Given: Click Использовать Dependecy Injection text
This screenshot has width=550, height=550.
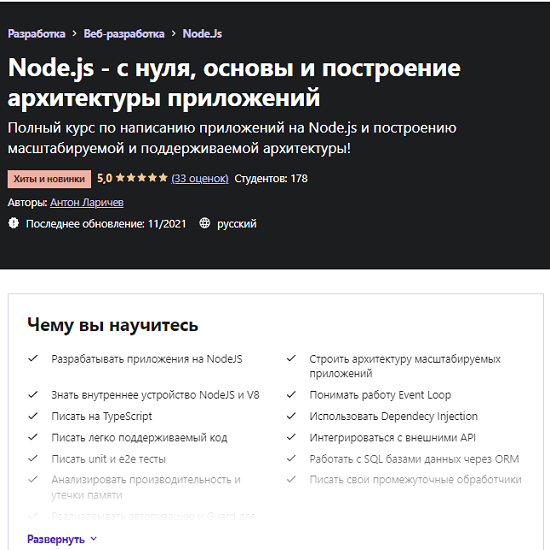Looking at the screenshot, I should point(394,416).
